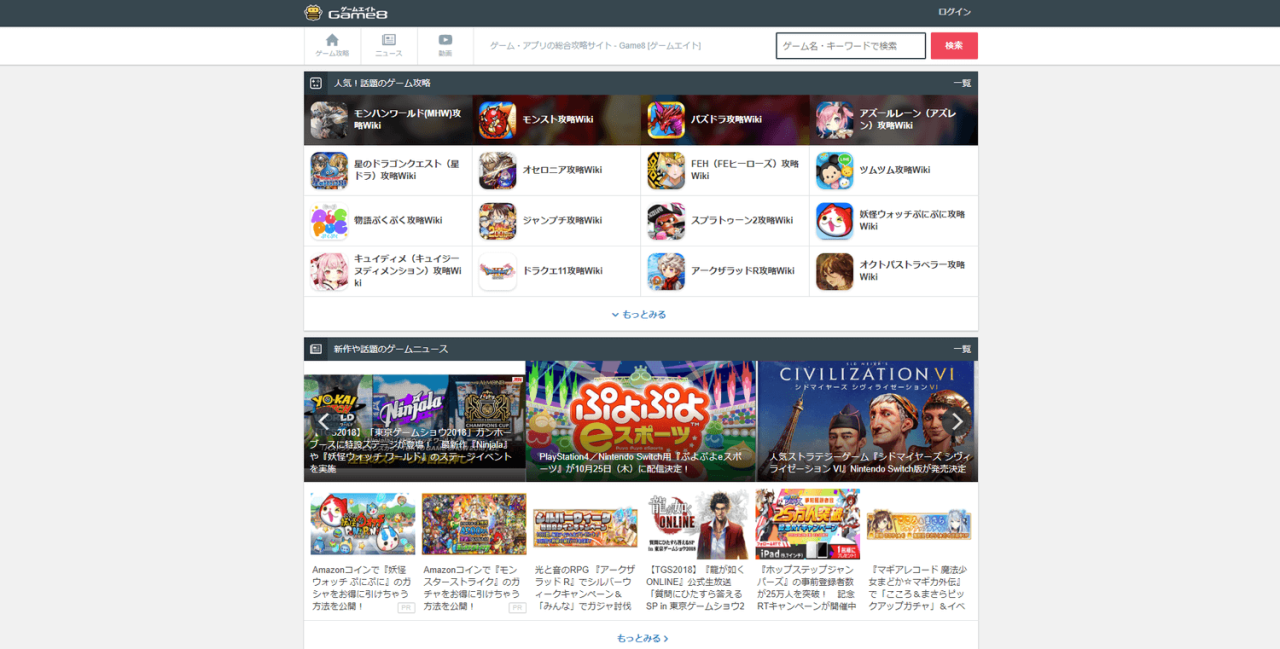This screenshot has height=649, width=1280.
Task: Open the ゲーム攻略 home tab
Action: point(332,46)
